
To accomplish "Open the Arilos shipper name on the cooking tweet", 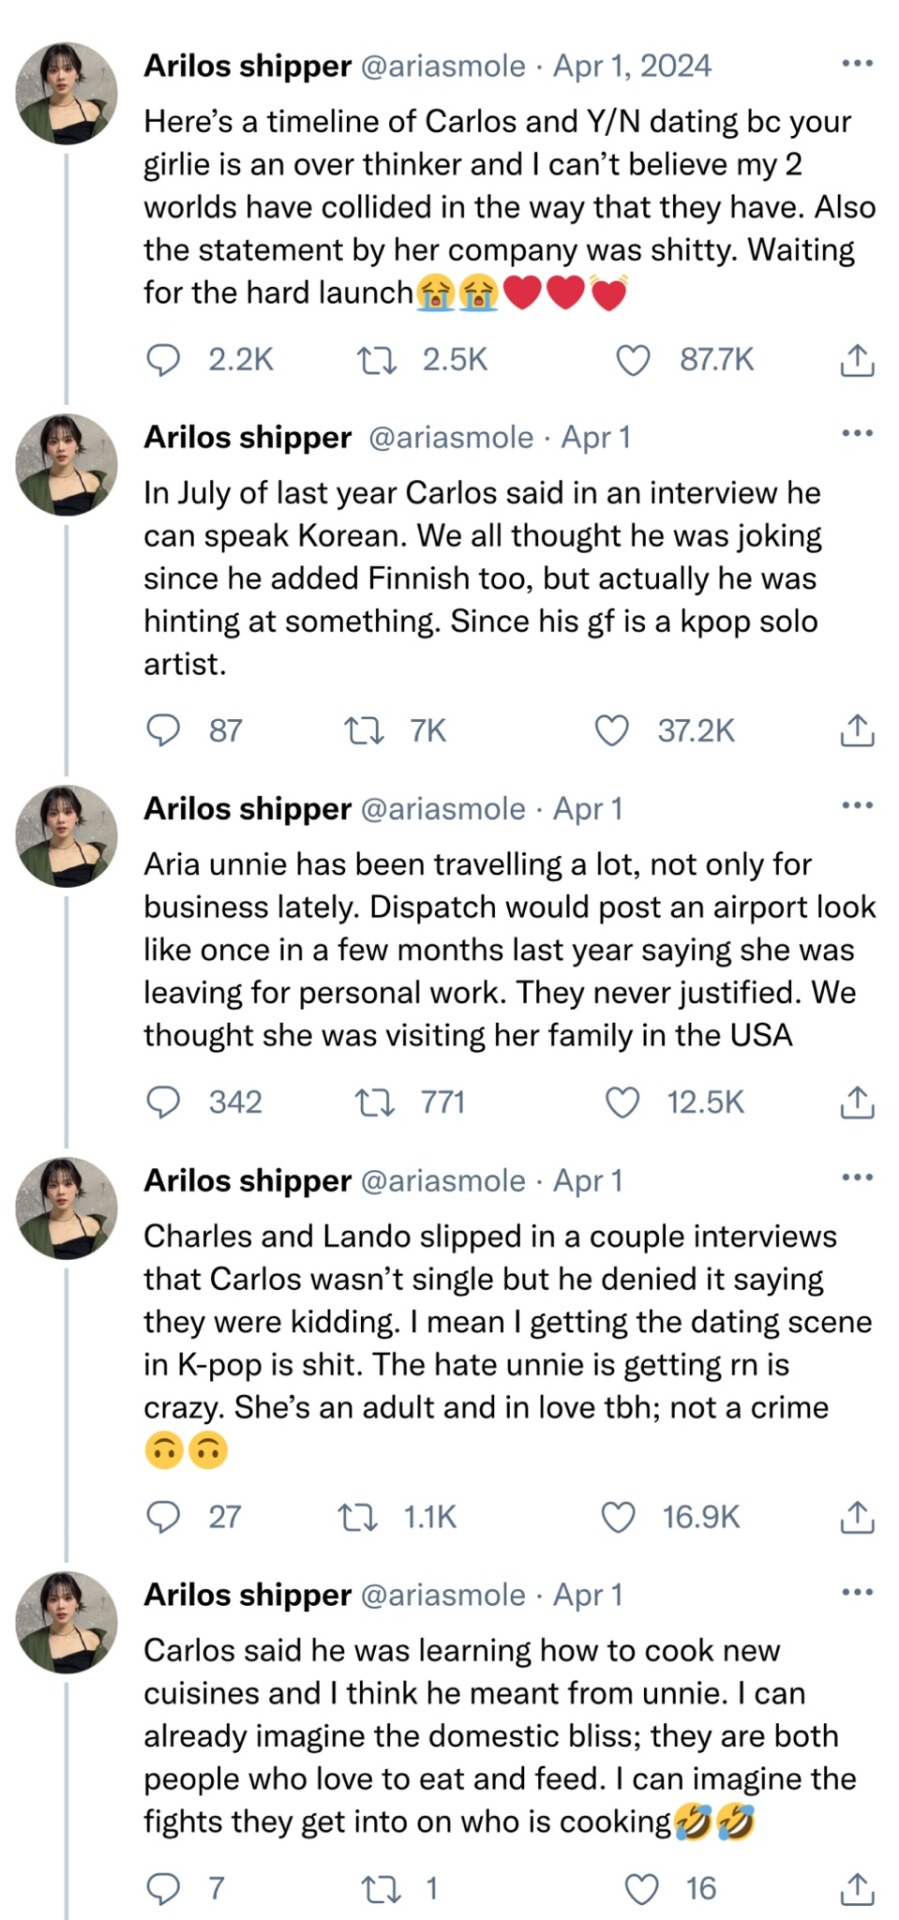I will [x=247, y=1594].
